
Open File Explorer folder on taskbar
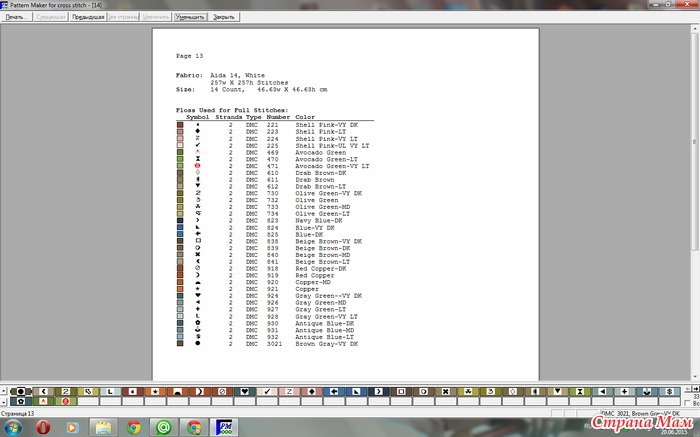[103, 428]
